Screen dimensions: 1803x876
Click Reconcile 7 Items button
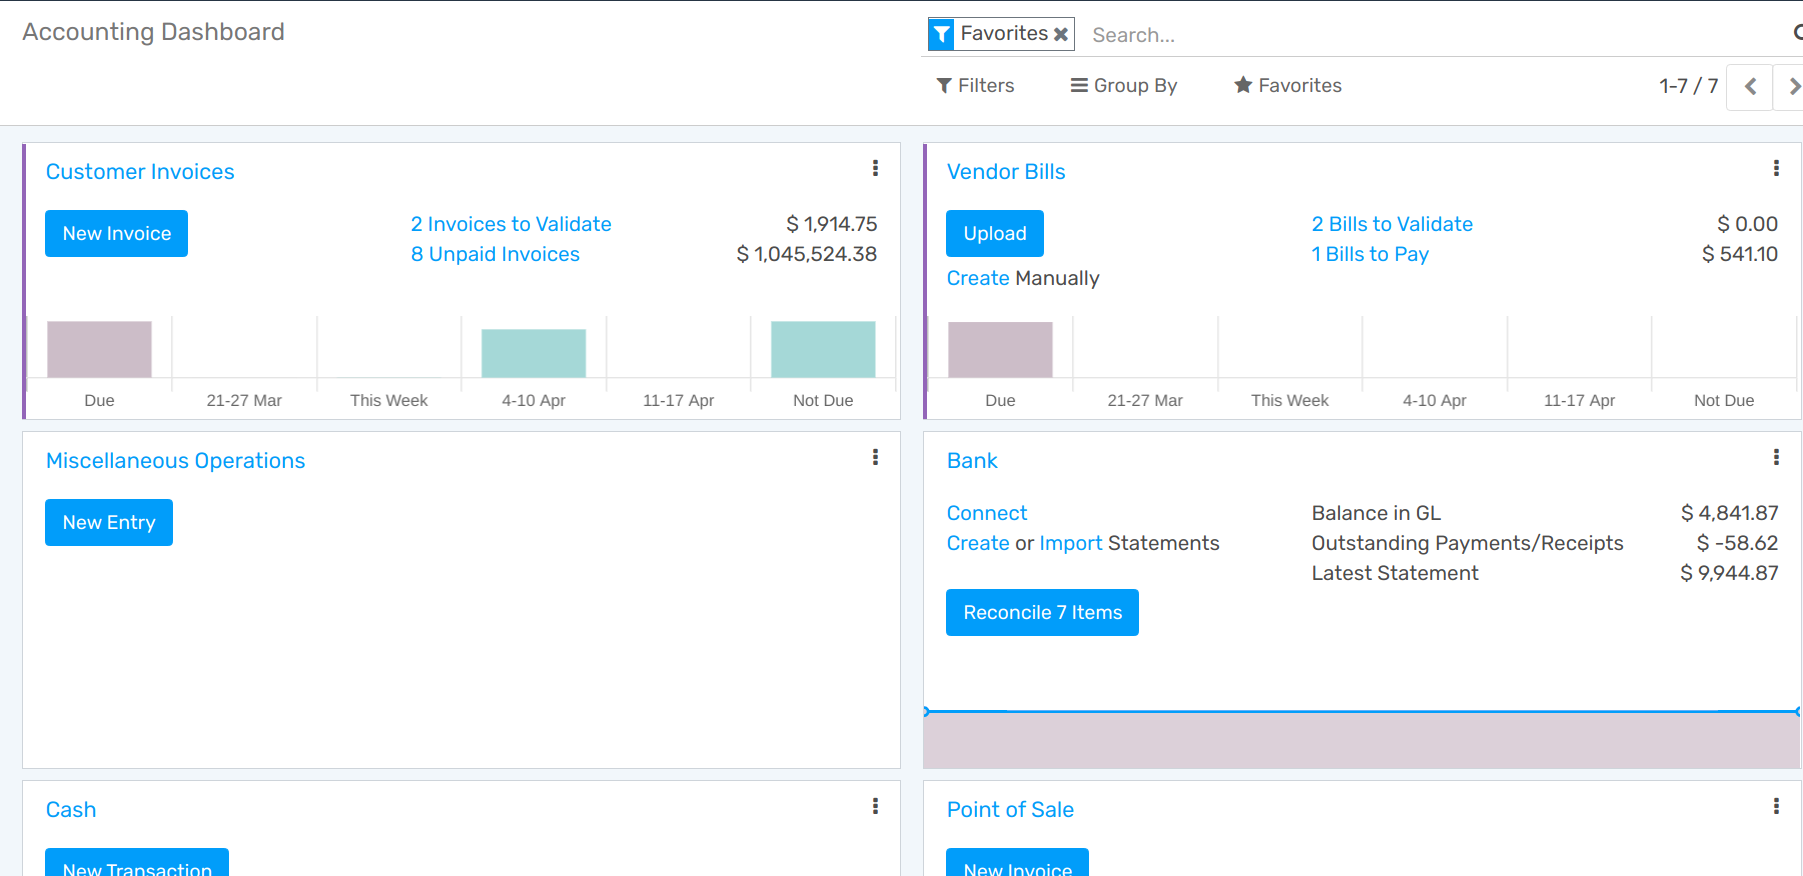pyautogui.click(x=1042, y=612)
